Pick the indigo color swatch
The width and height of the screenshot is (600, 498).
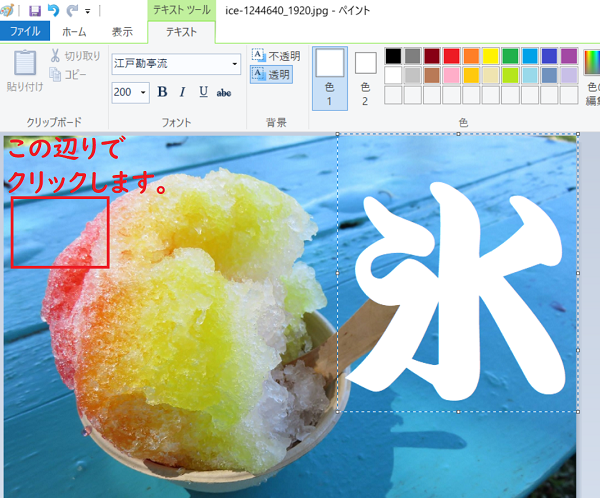(x=549, y=56)
